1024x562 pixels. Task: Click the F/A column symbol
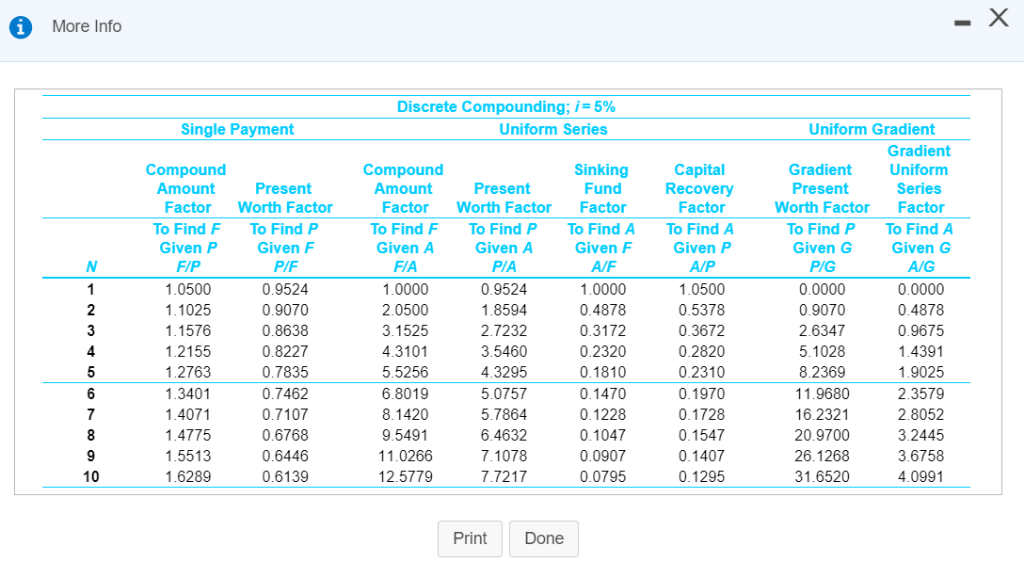tap(405, 266)
